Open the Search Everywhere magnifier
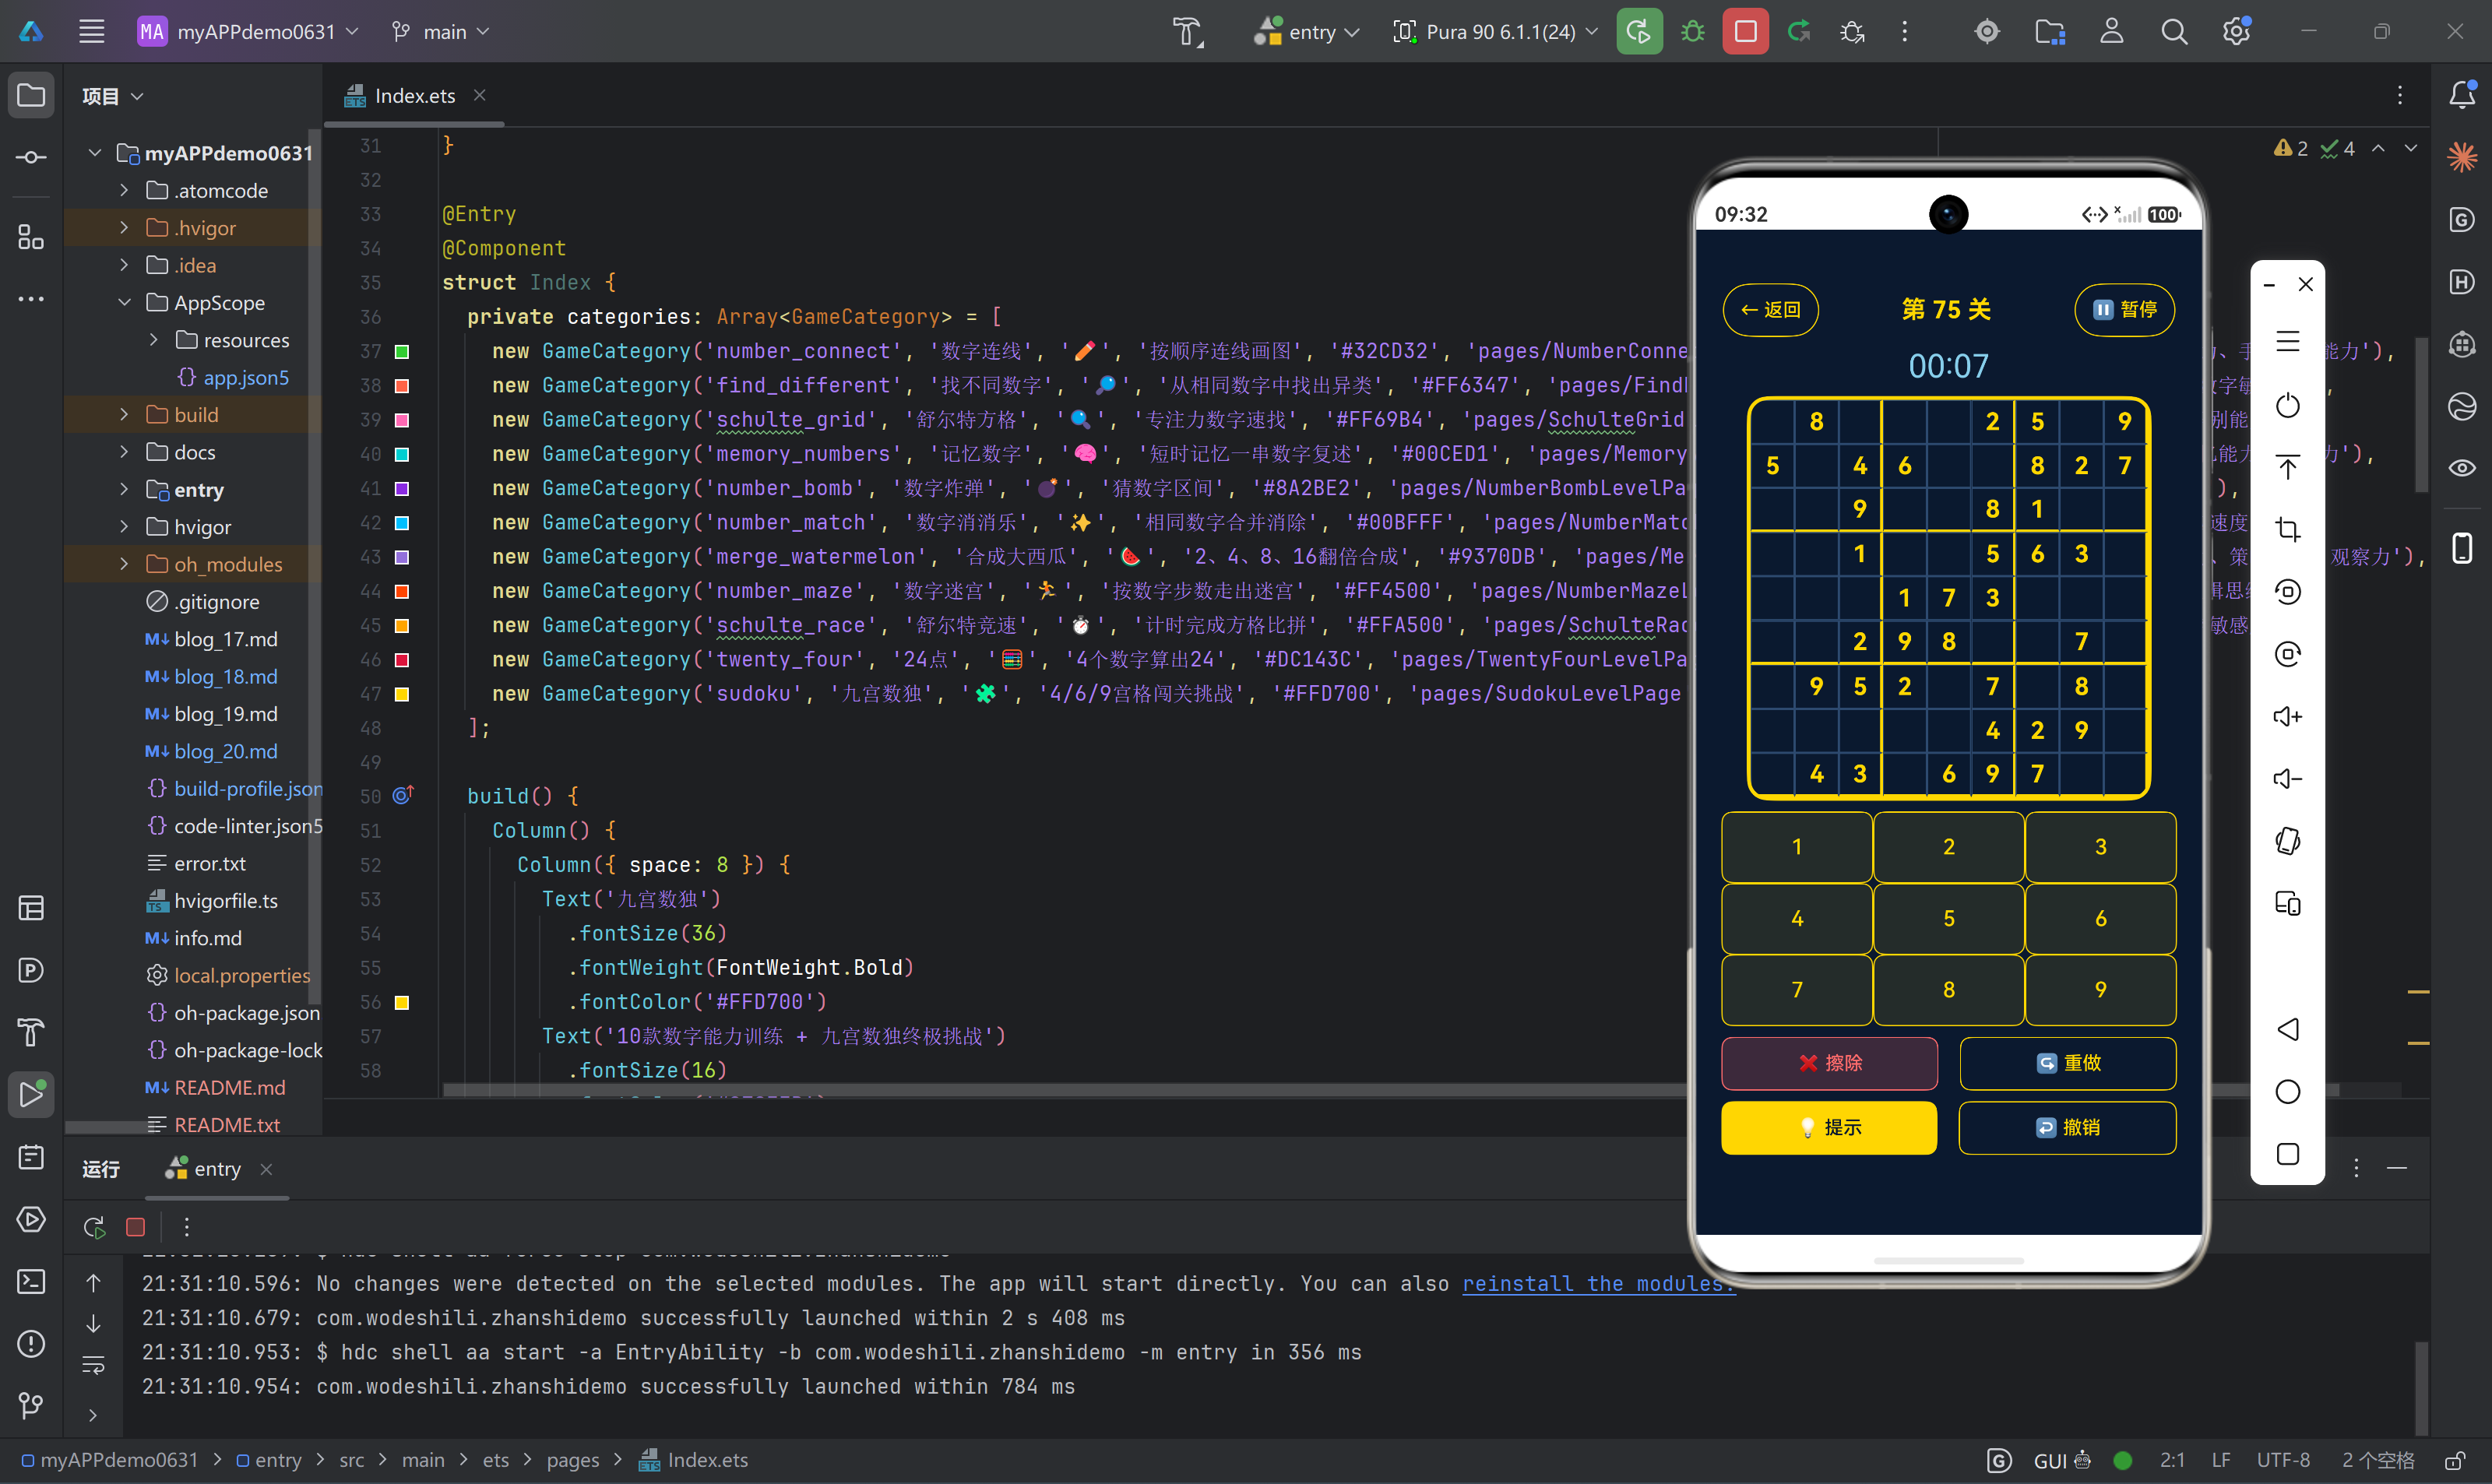Viewport: 2492px width, 1484px height. point(2173,32)
